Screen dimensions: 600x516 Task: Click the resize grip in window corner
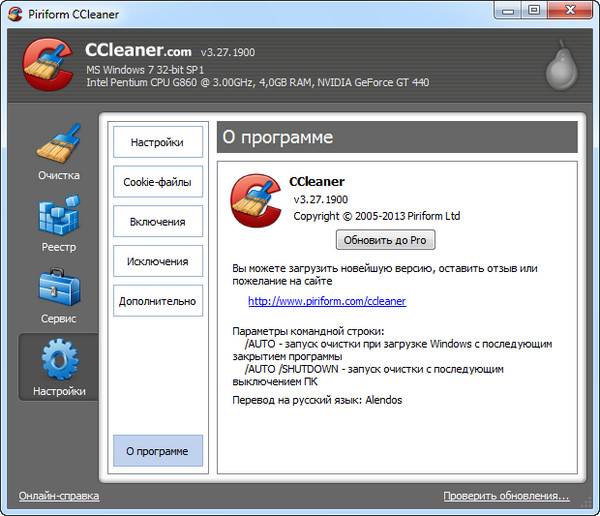[x=586, y=503]
